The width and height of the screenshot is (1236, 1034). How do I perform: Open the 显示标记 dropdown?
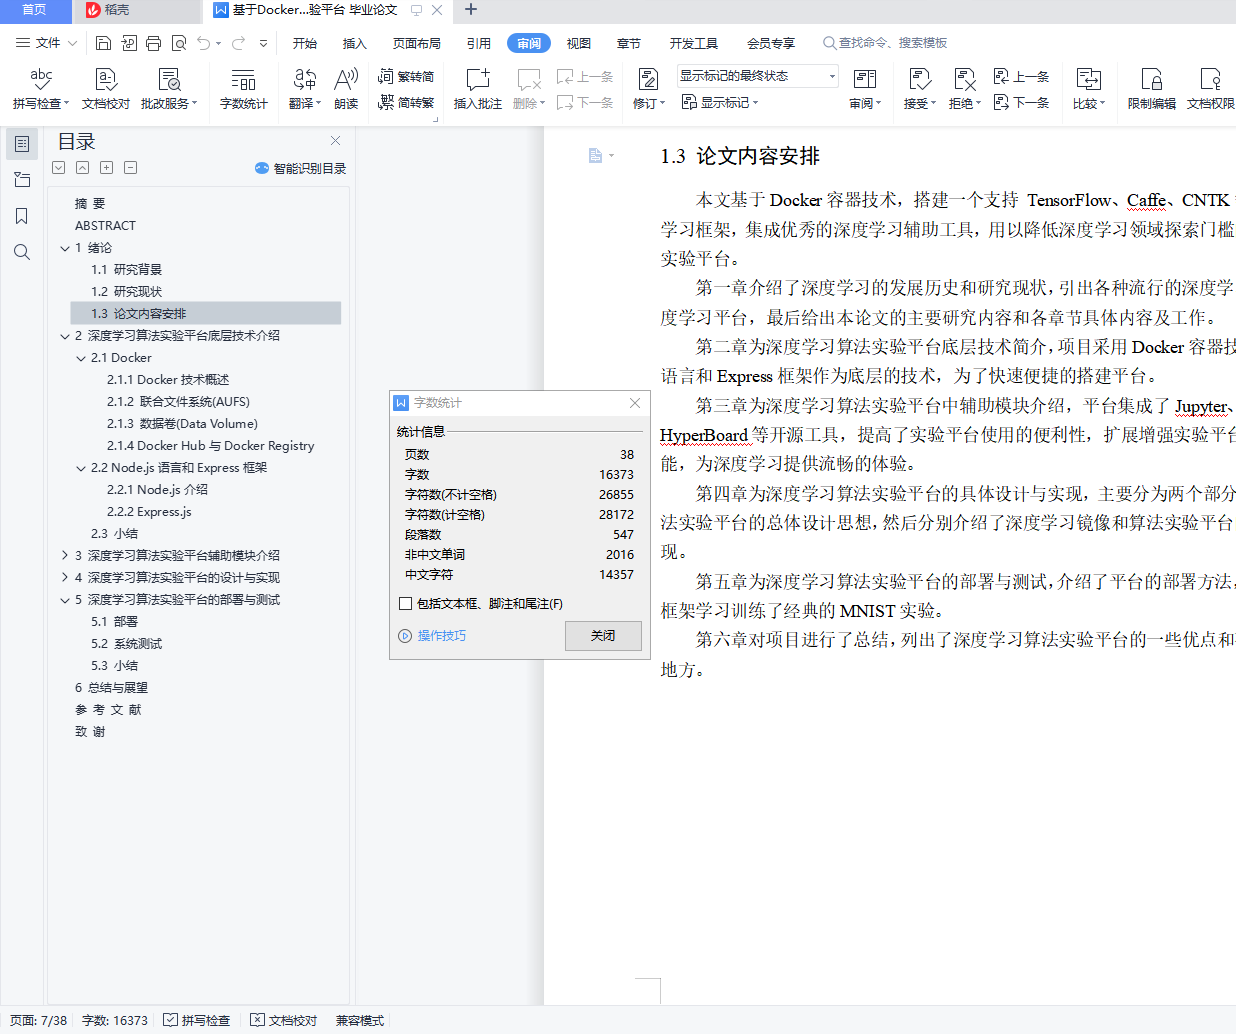[x=720, y=102]
